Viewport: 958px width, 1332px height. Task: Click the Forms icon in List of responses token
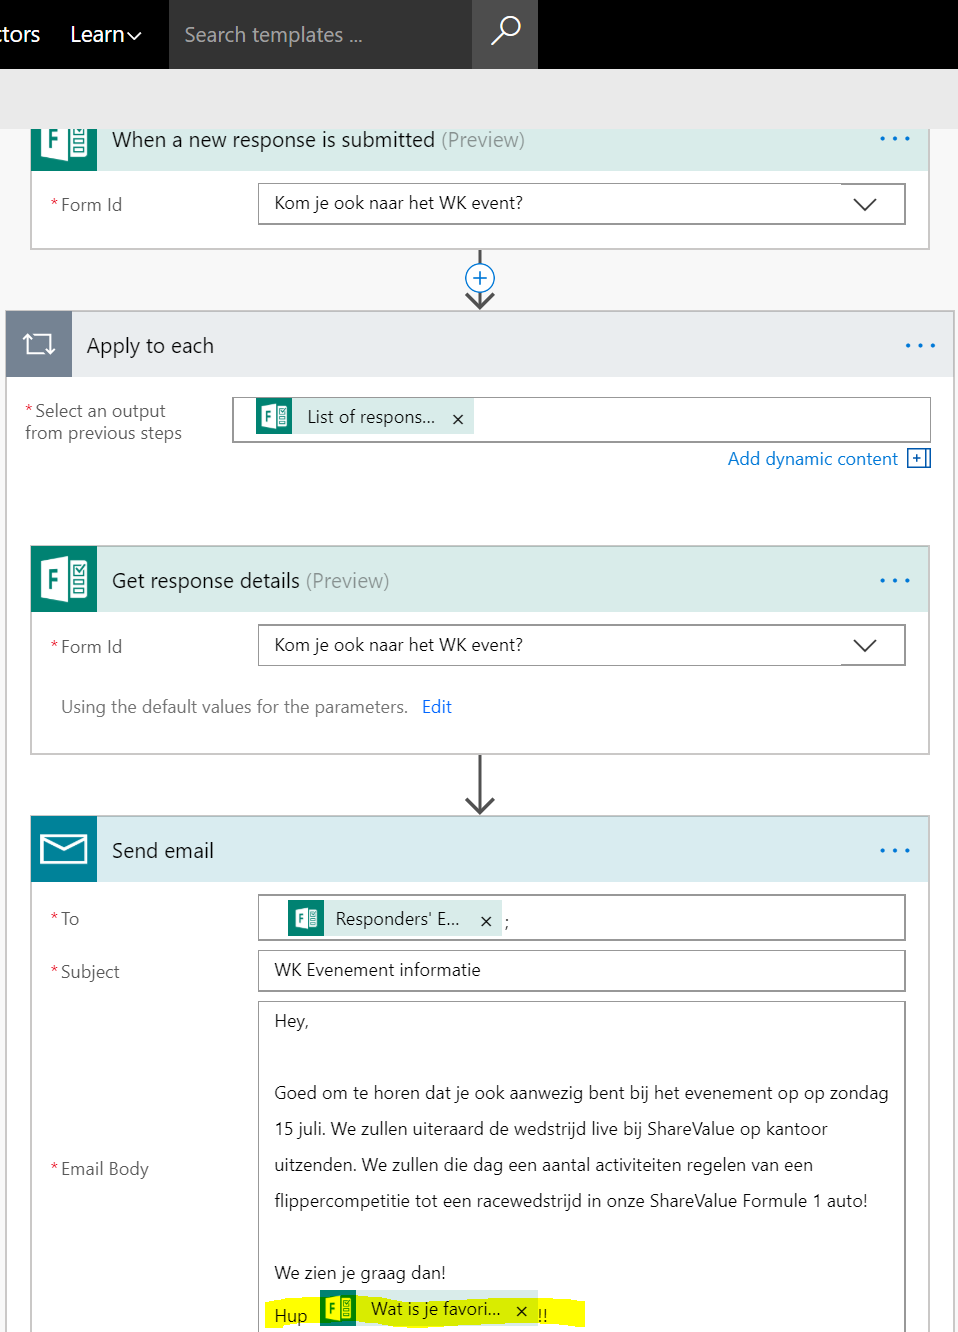click(274, 417)
